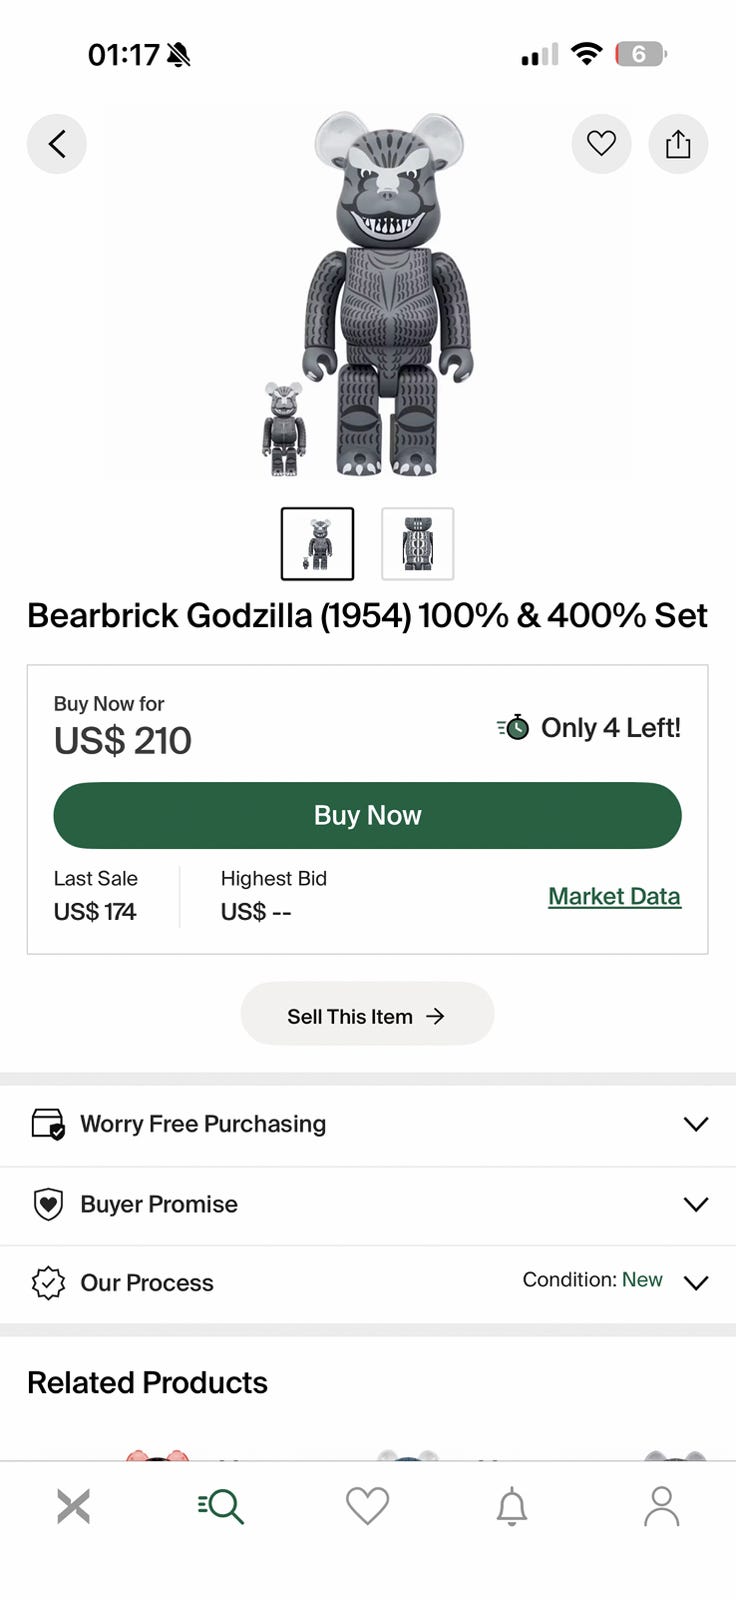This screenshot has width=736, height=1600.
Task: Expand the Buyer Promise chevron
Action: tap(695, 1204)
